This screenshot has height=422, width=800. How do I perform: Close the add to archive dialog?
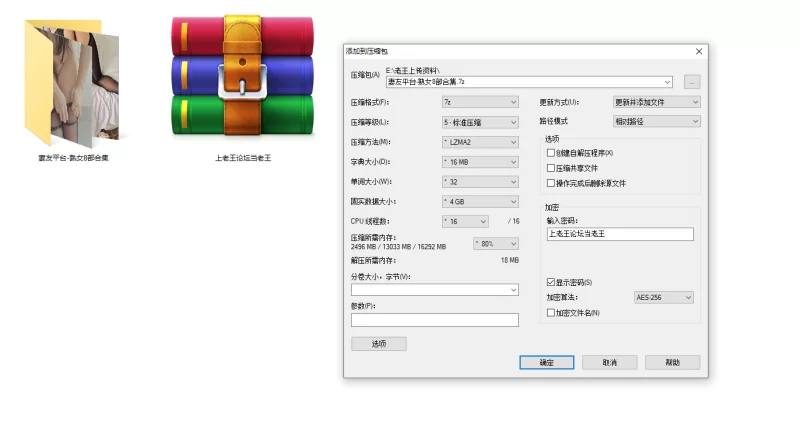point(698,52)
